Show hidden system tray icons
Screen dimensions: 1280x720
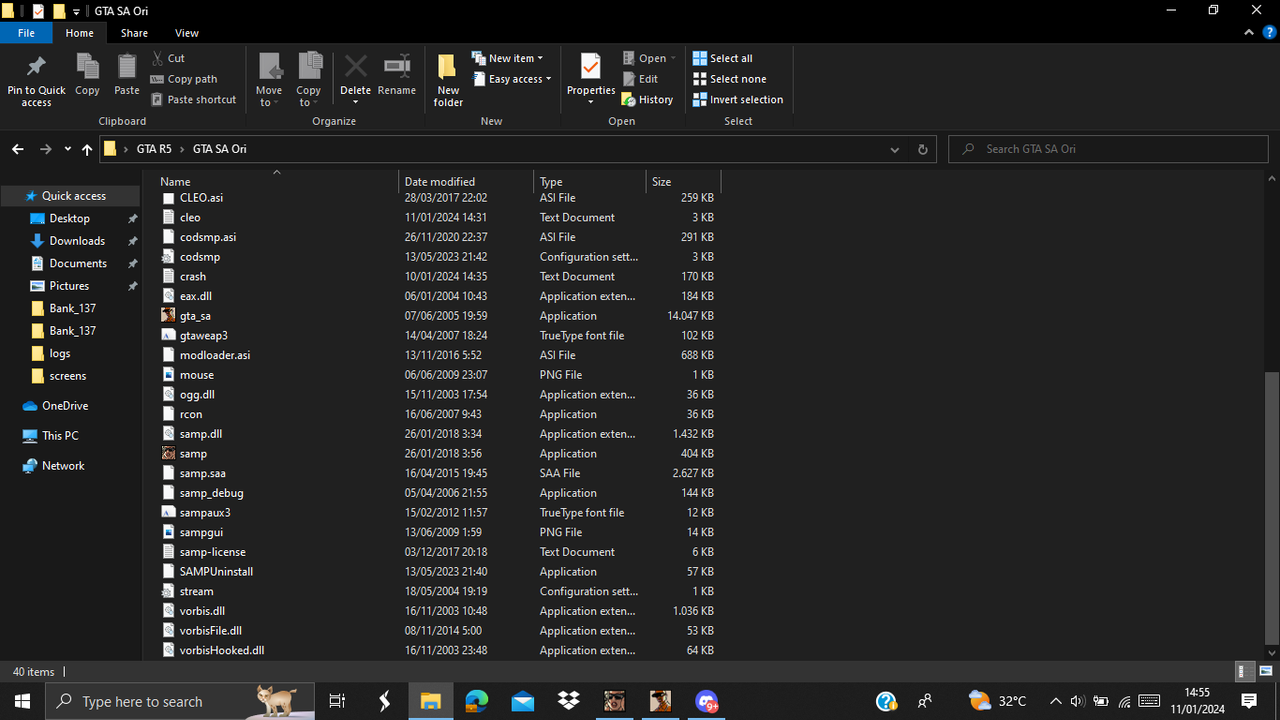click(1055, 701)
